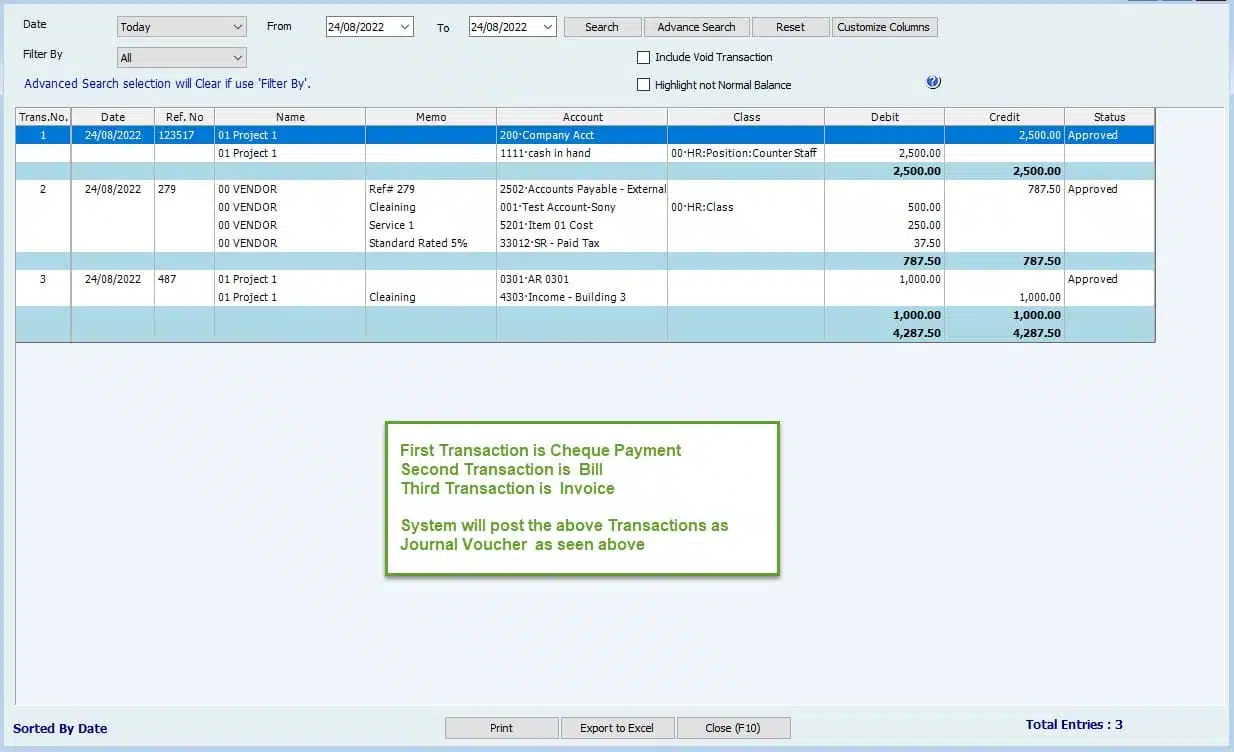
Task: Open the From date picker dropdown
Action: click(x=405, y=27)
